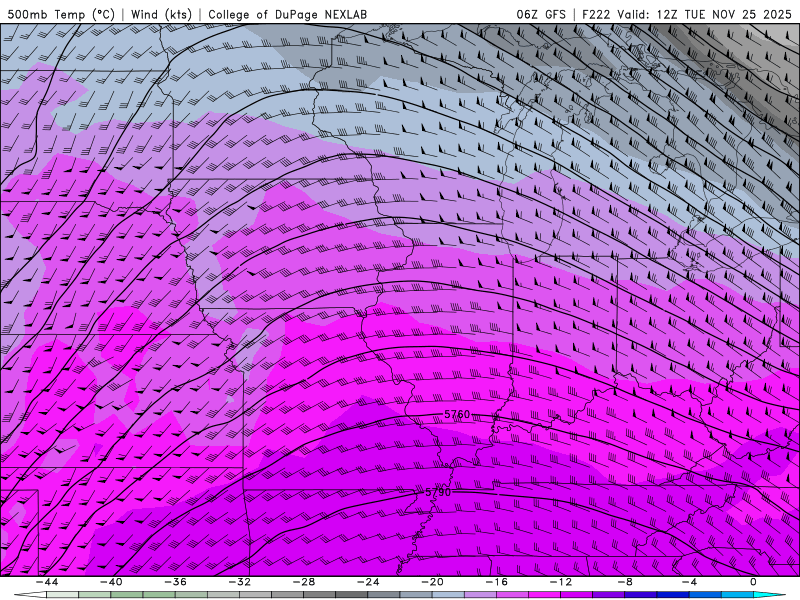The image size is (800, 600).
Task: Click the 500mb Temp (°C) title text
Action: pyautogui.click(x=61, y=14)
